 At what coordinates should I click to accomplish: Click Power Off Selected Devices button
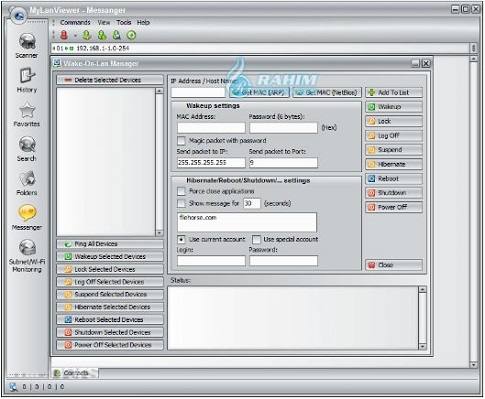coord(110,345)
